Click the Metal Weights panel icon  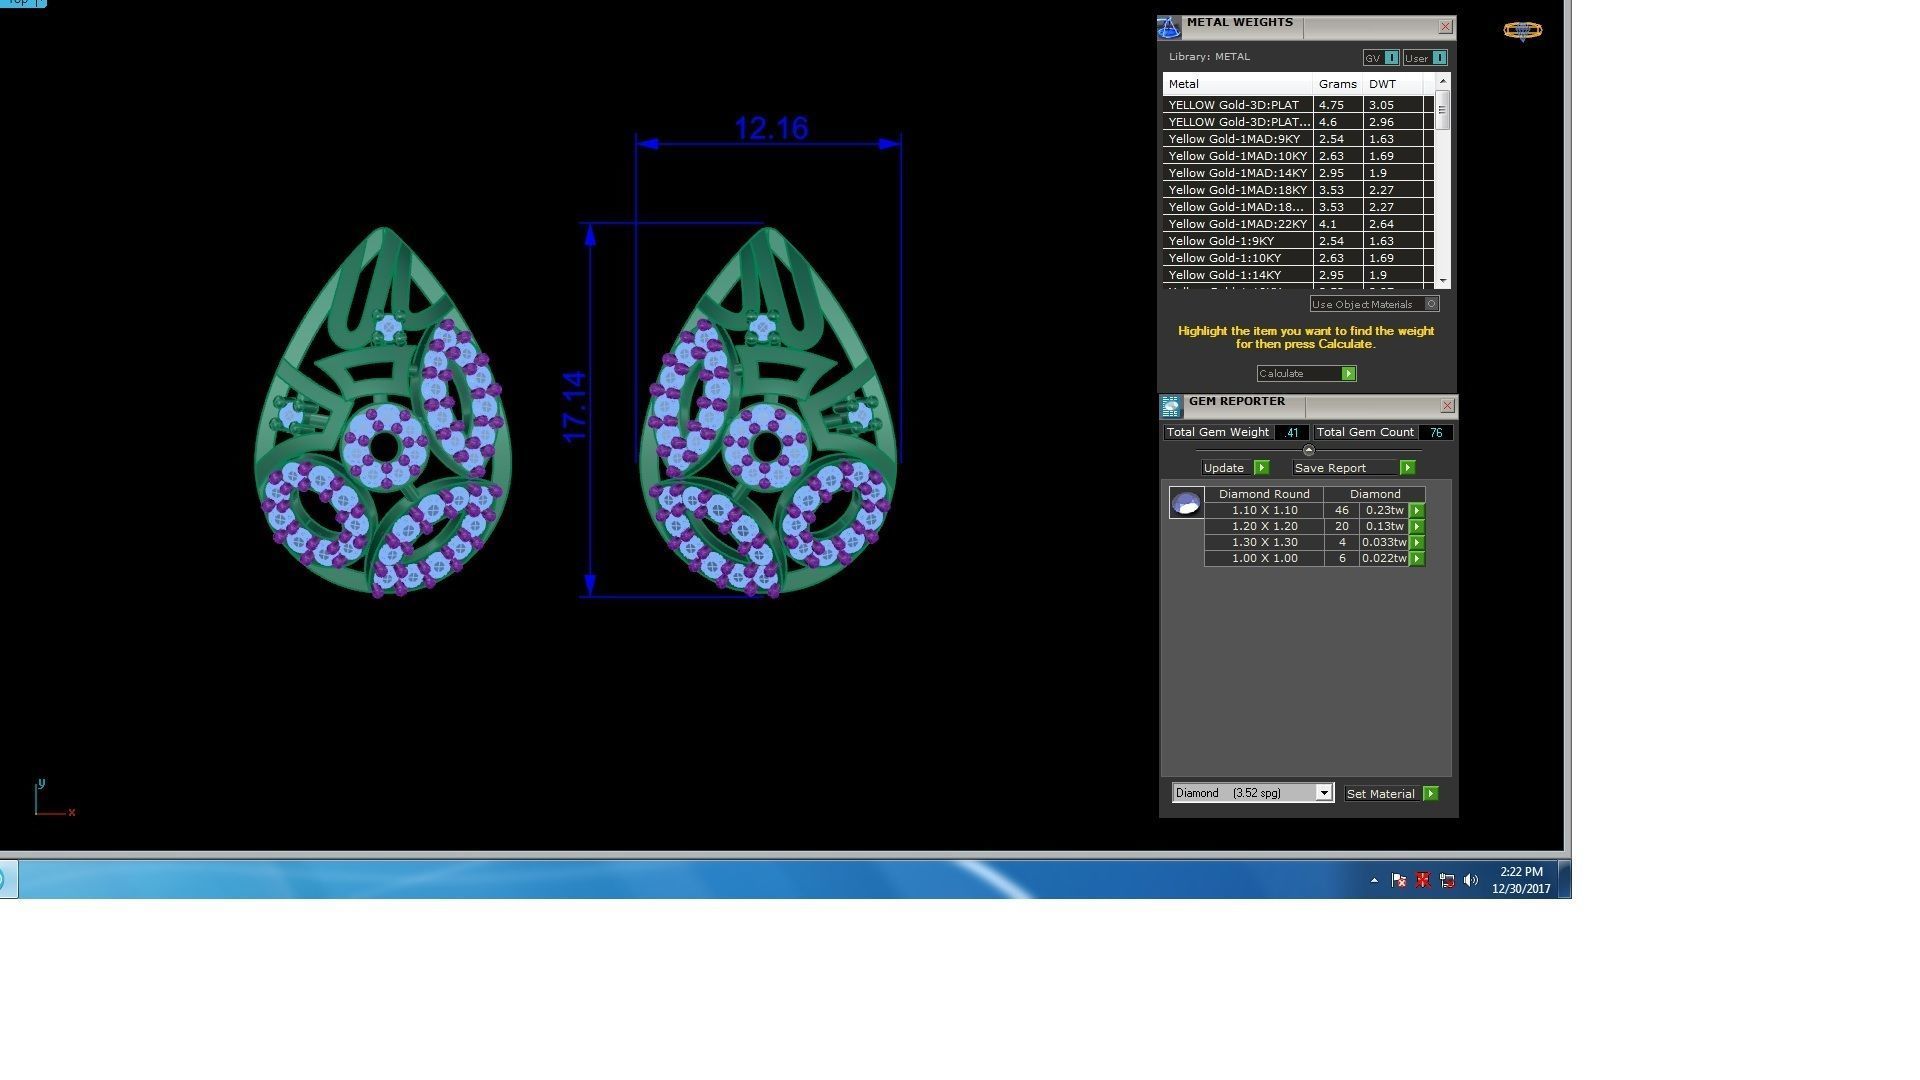pos(1168,28)
